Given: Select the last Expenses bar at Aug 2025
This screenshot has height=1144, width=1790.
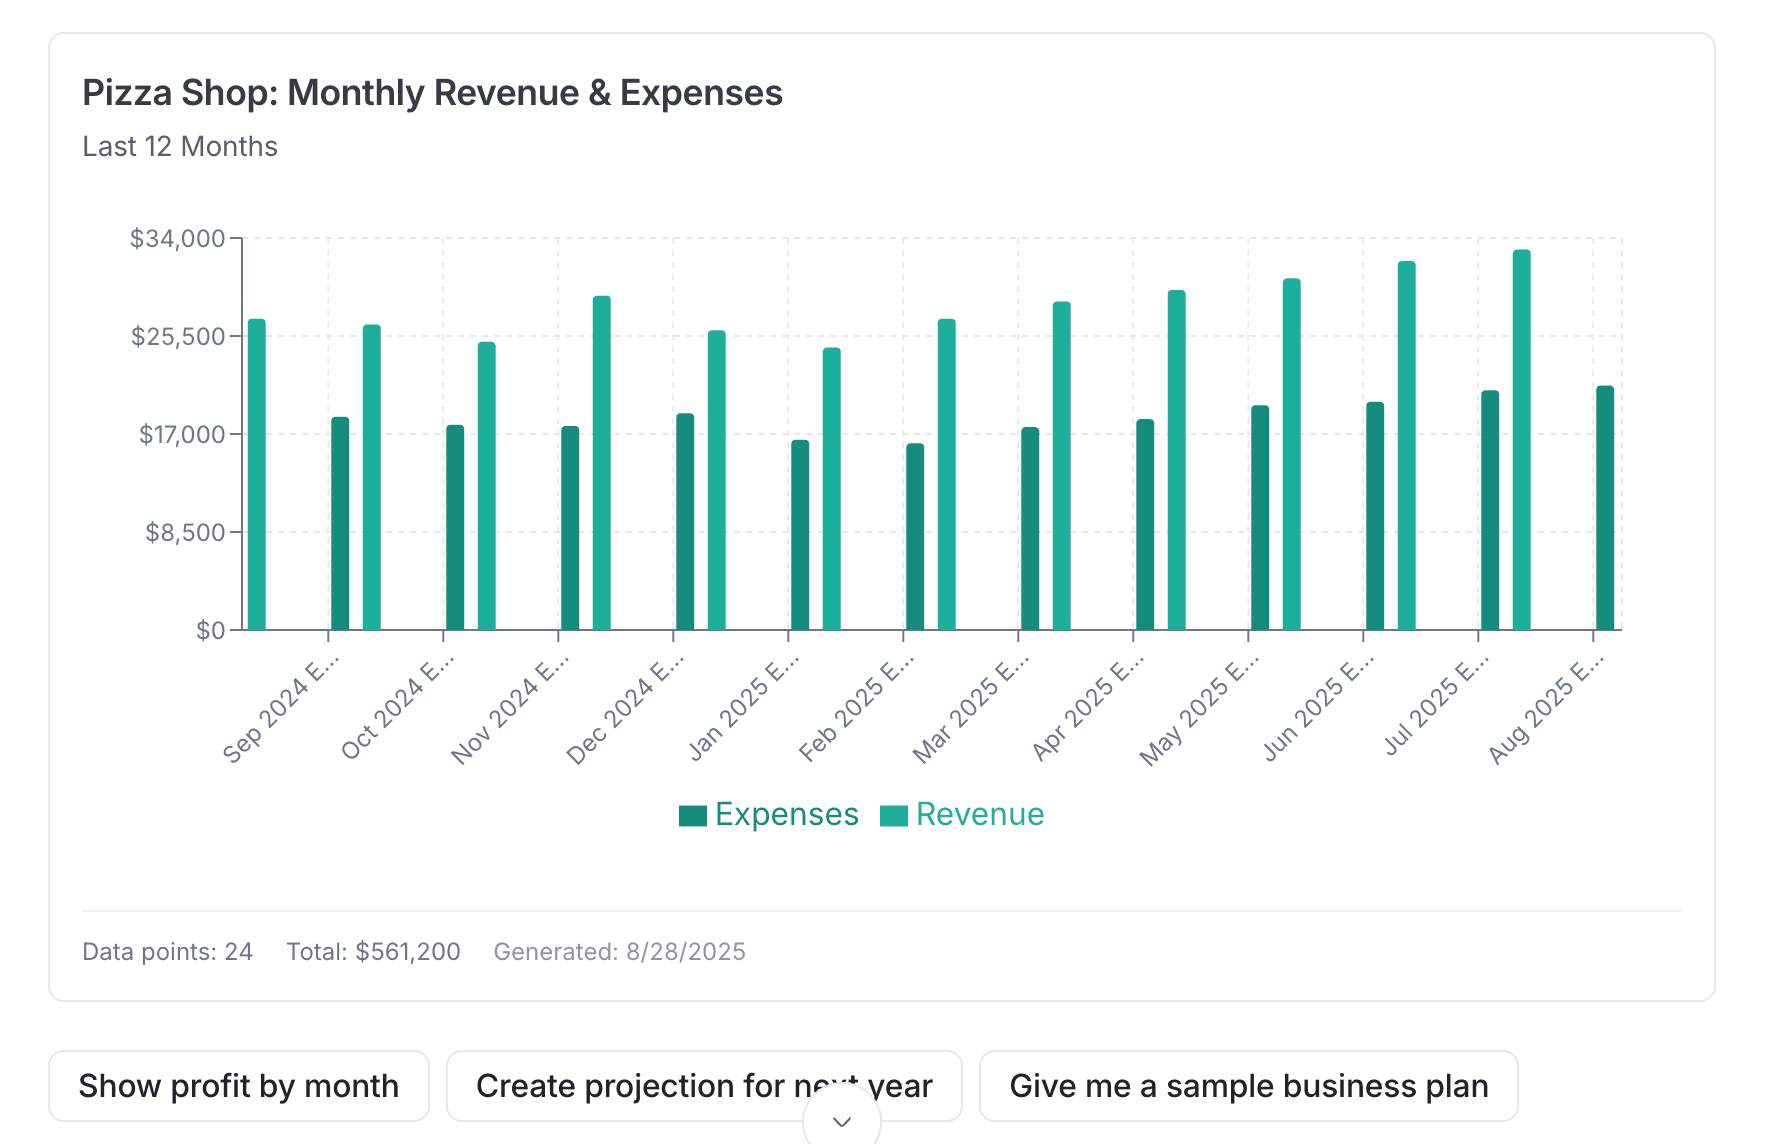Looking at the screenshot, I should point(1605,508).
